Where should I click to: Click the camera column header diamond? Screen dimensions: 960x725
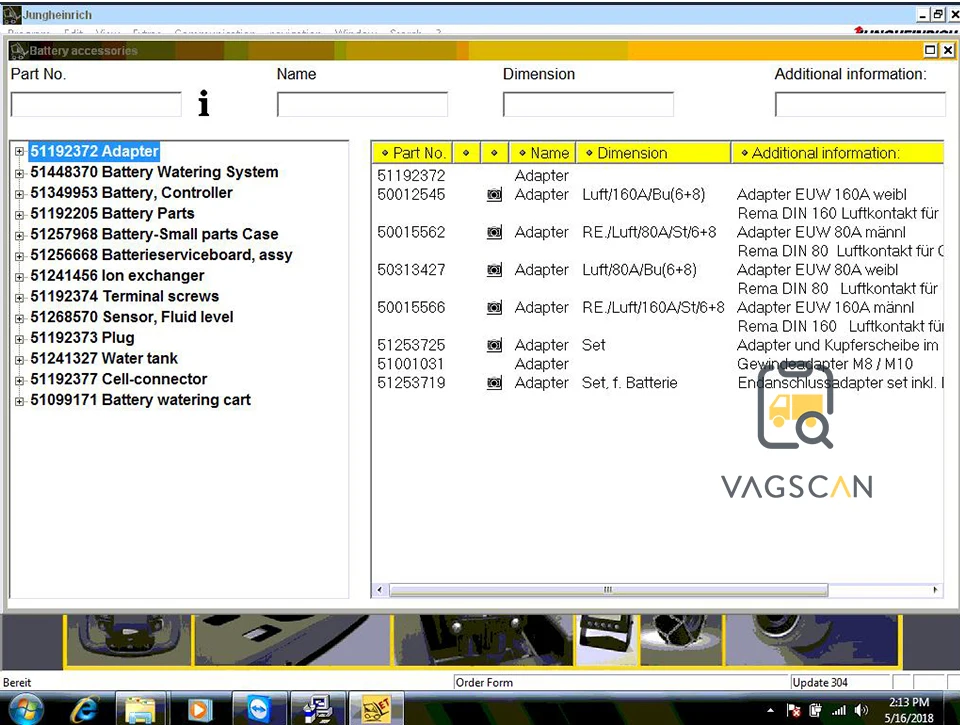[494, 152]
